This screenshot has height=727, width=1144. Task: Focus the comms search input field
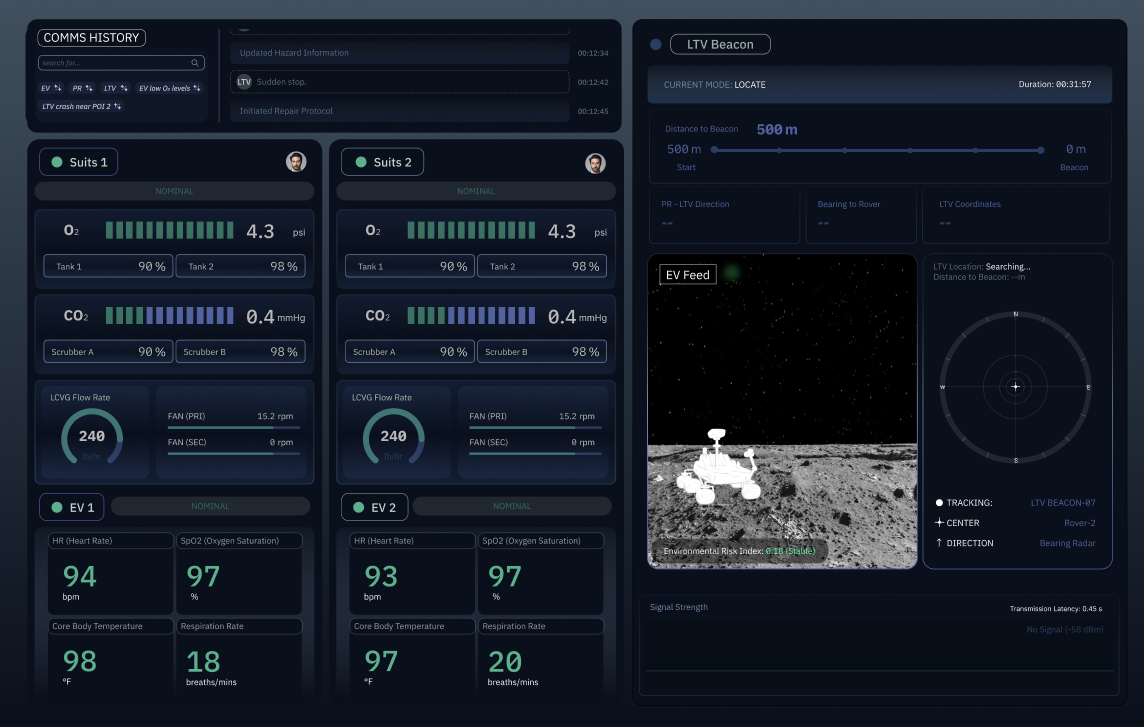coord(121,63)
